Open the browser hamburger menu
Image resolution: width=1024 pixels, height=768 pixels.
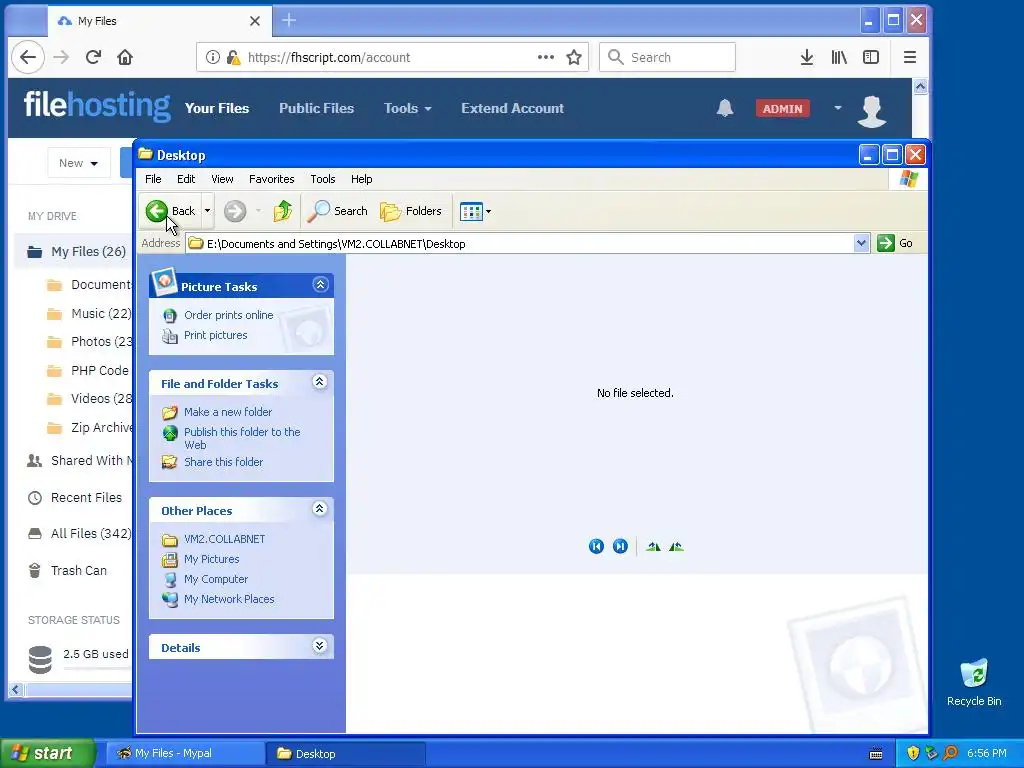tap(910, 57)
